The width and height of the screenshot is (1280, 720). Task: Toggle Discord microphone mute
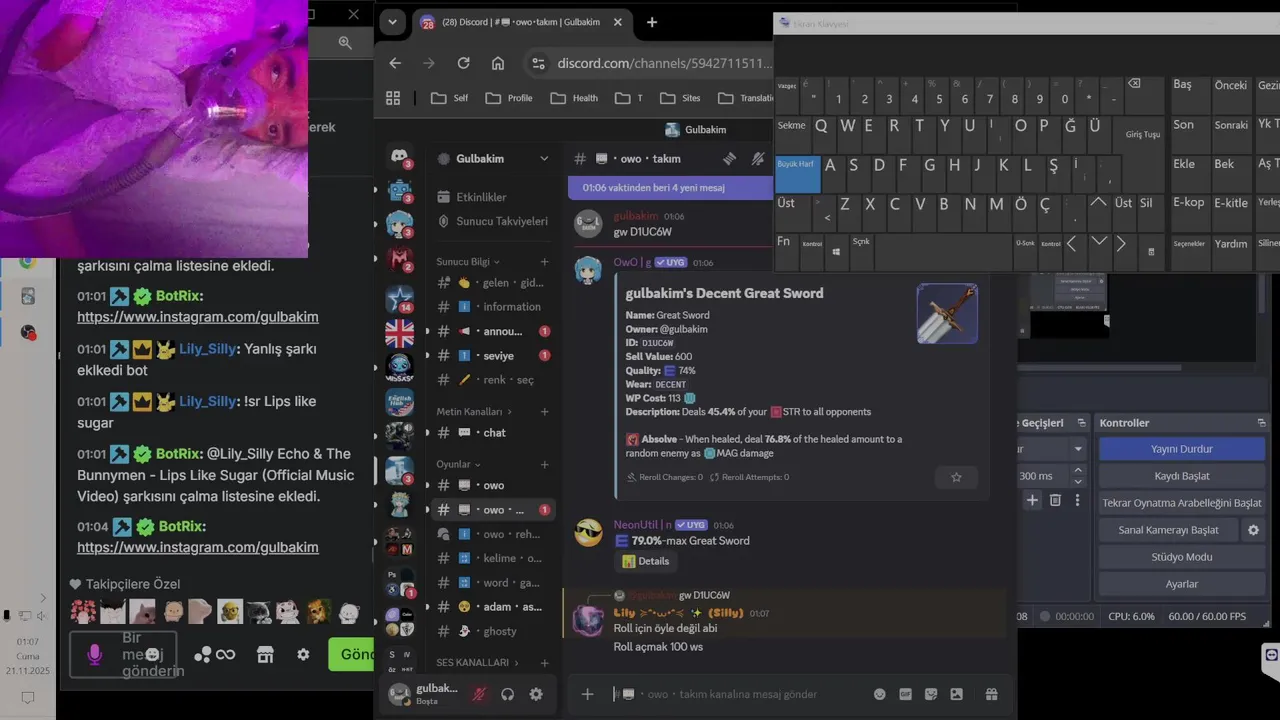point(479,694)
